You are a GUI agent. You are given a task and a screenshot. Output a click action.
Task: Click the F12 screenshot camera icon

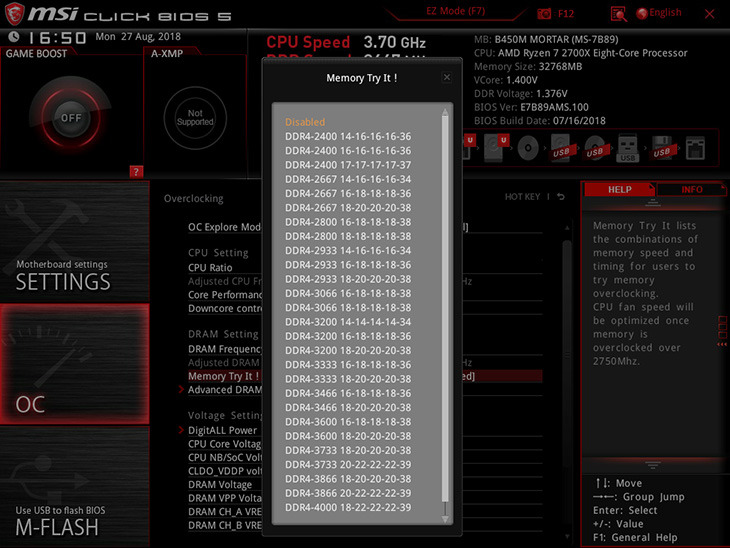(x=544, y=14)
